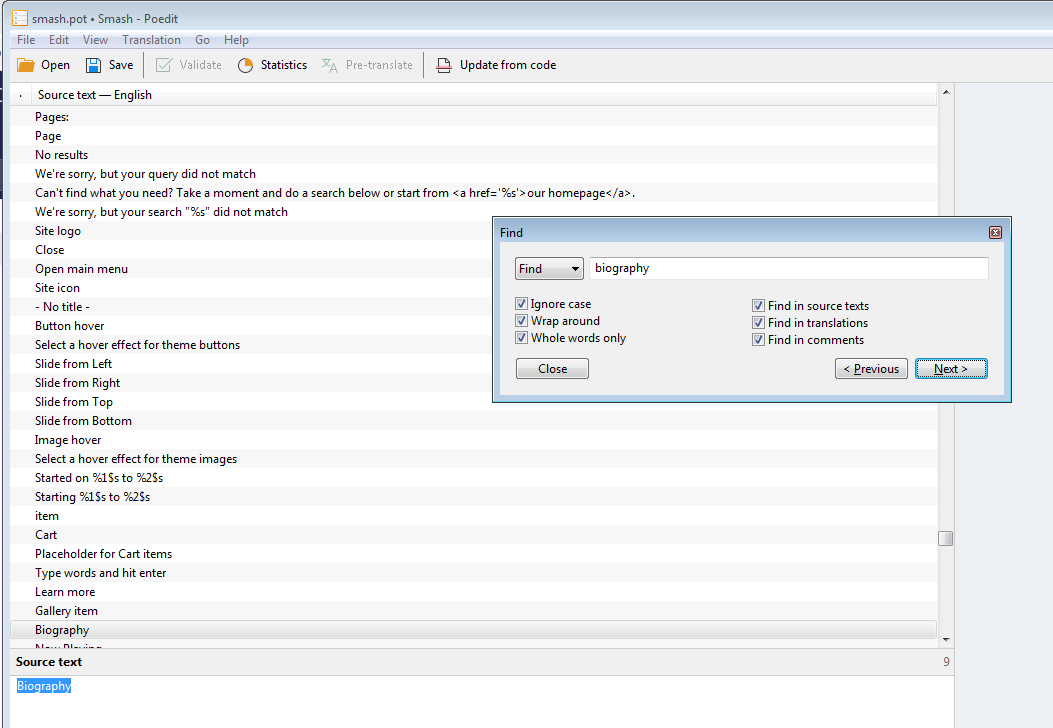1053x728 pixels.
Task: Toggle Find in source texts checkbox
Action: point(758,306)
